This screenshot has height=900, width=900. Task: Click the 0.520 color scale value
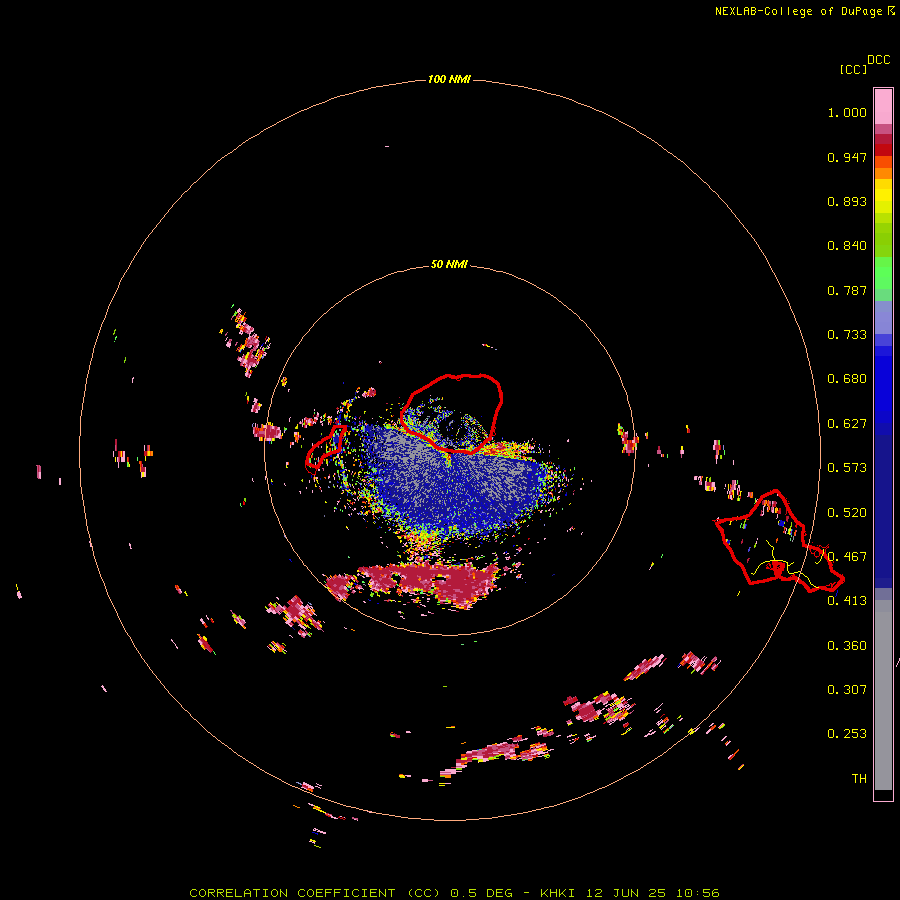coord(847,513)
